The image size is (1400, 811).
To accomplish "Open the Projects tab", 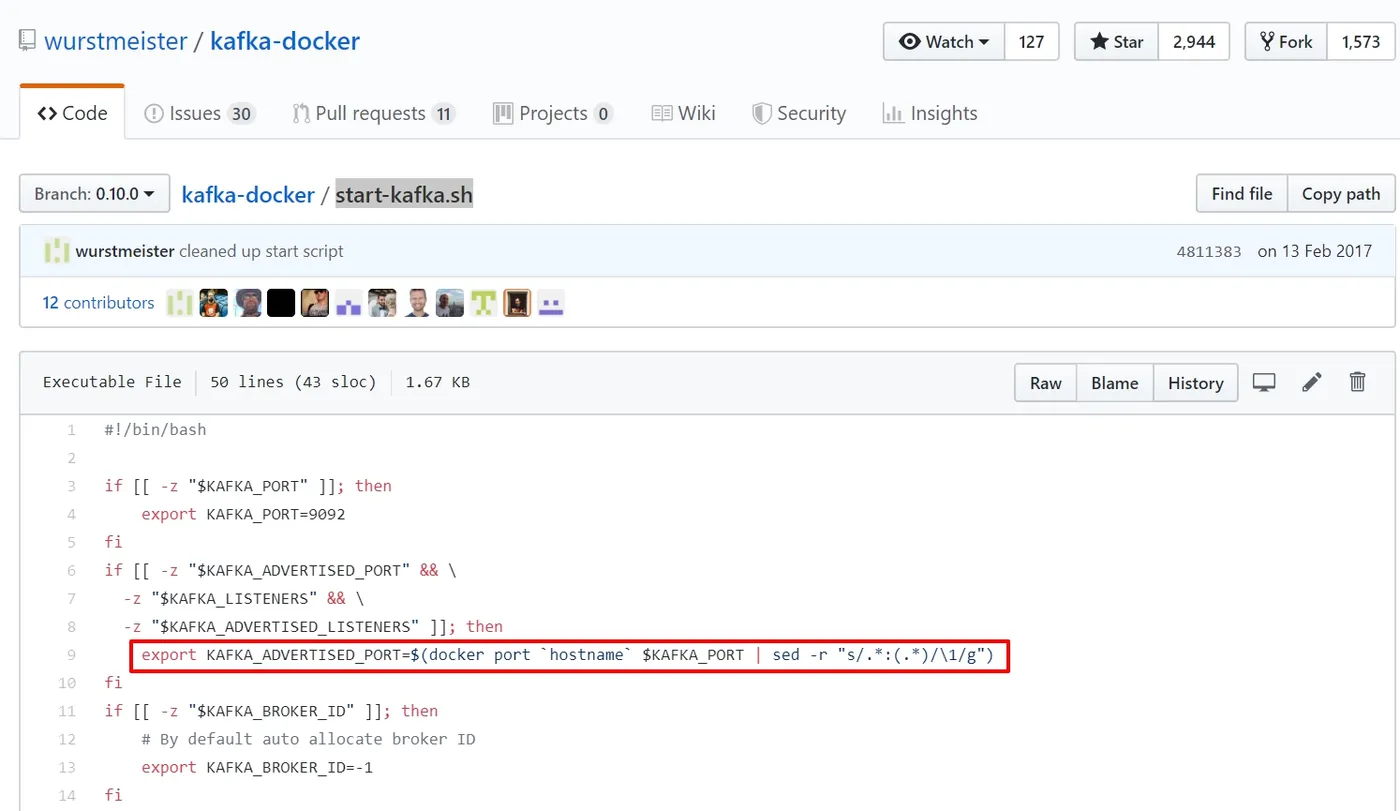I will click(x=552, y=113).
